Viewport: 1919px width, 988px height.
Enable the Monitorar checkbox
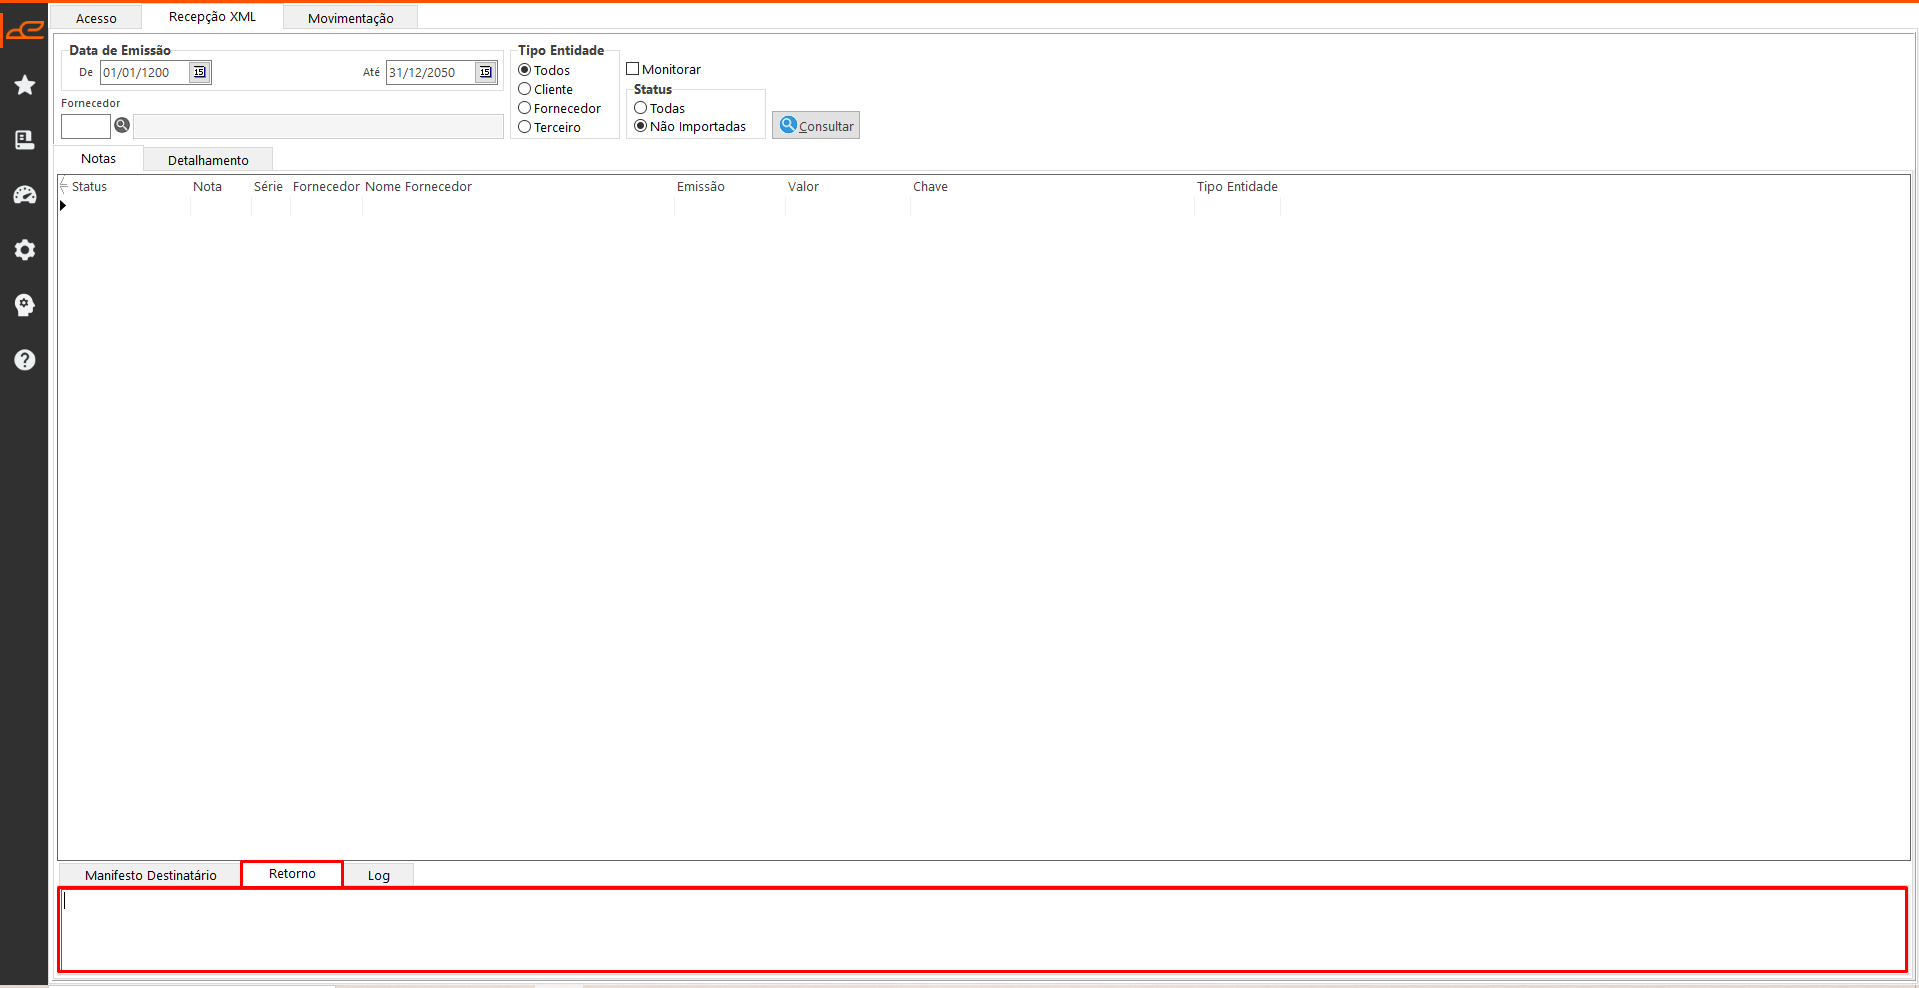click(633, 69)
